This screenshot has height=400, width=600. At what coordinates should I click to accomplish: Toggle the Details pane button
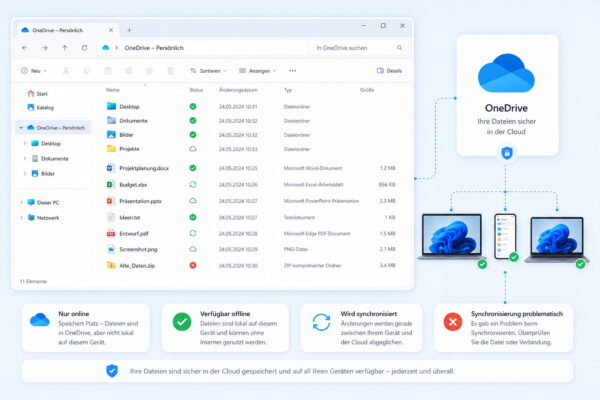click(390, 71)
